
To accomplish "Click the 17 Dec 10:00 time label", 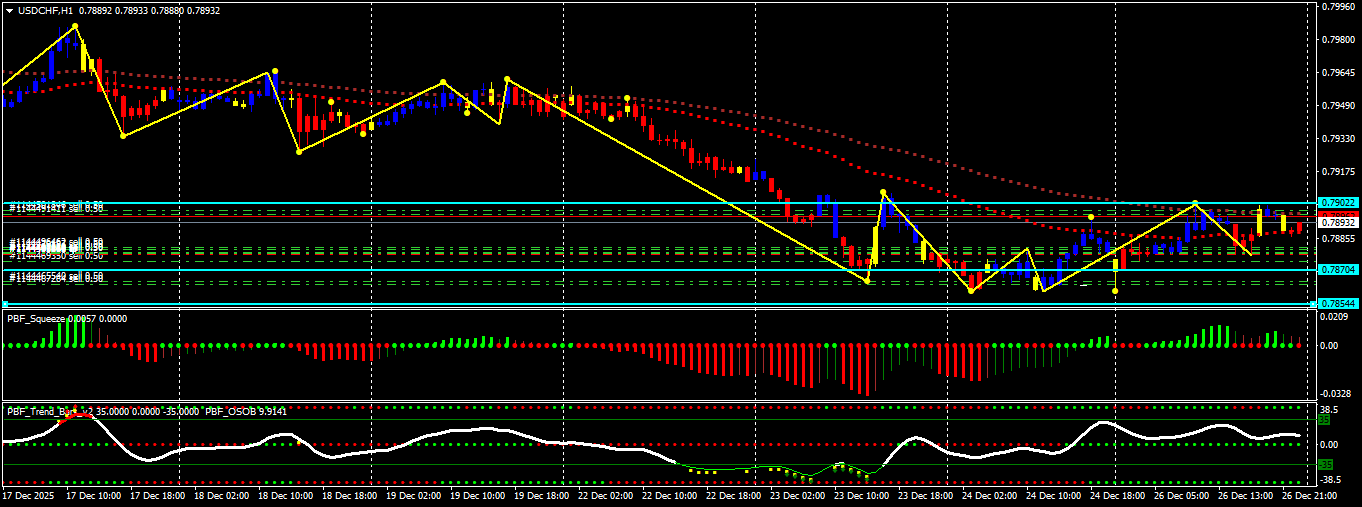I will [94, 495].
